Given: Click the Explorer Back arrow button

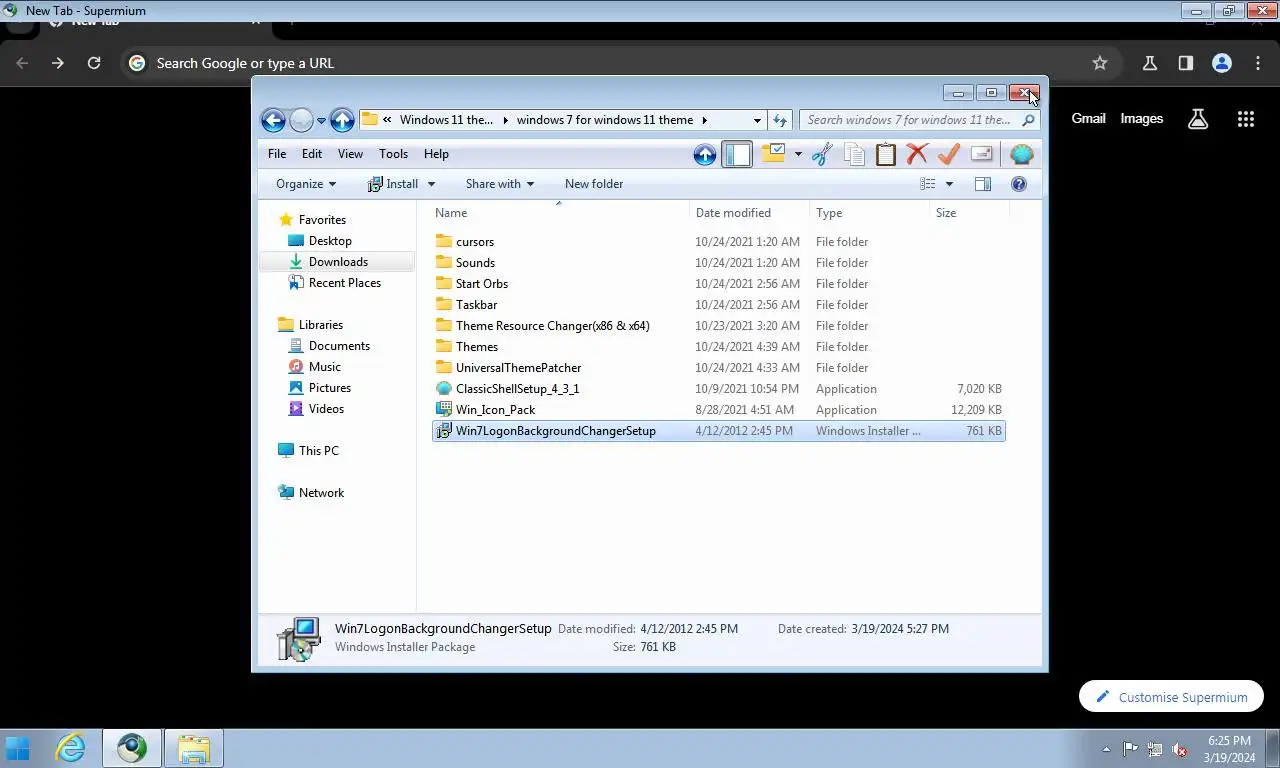Looking at the screenshot, I should (x=273, y=121).
